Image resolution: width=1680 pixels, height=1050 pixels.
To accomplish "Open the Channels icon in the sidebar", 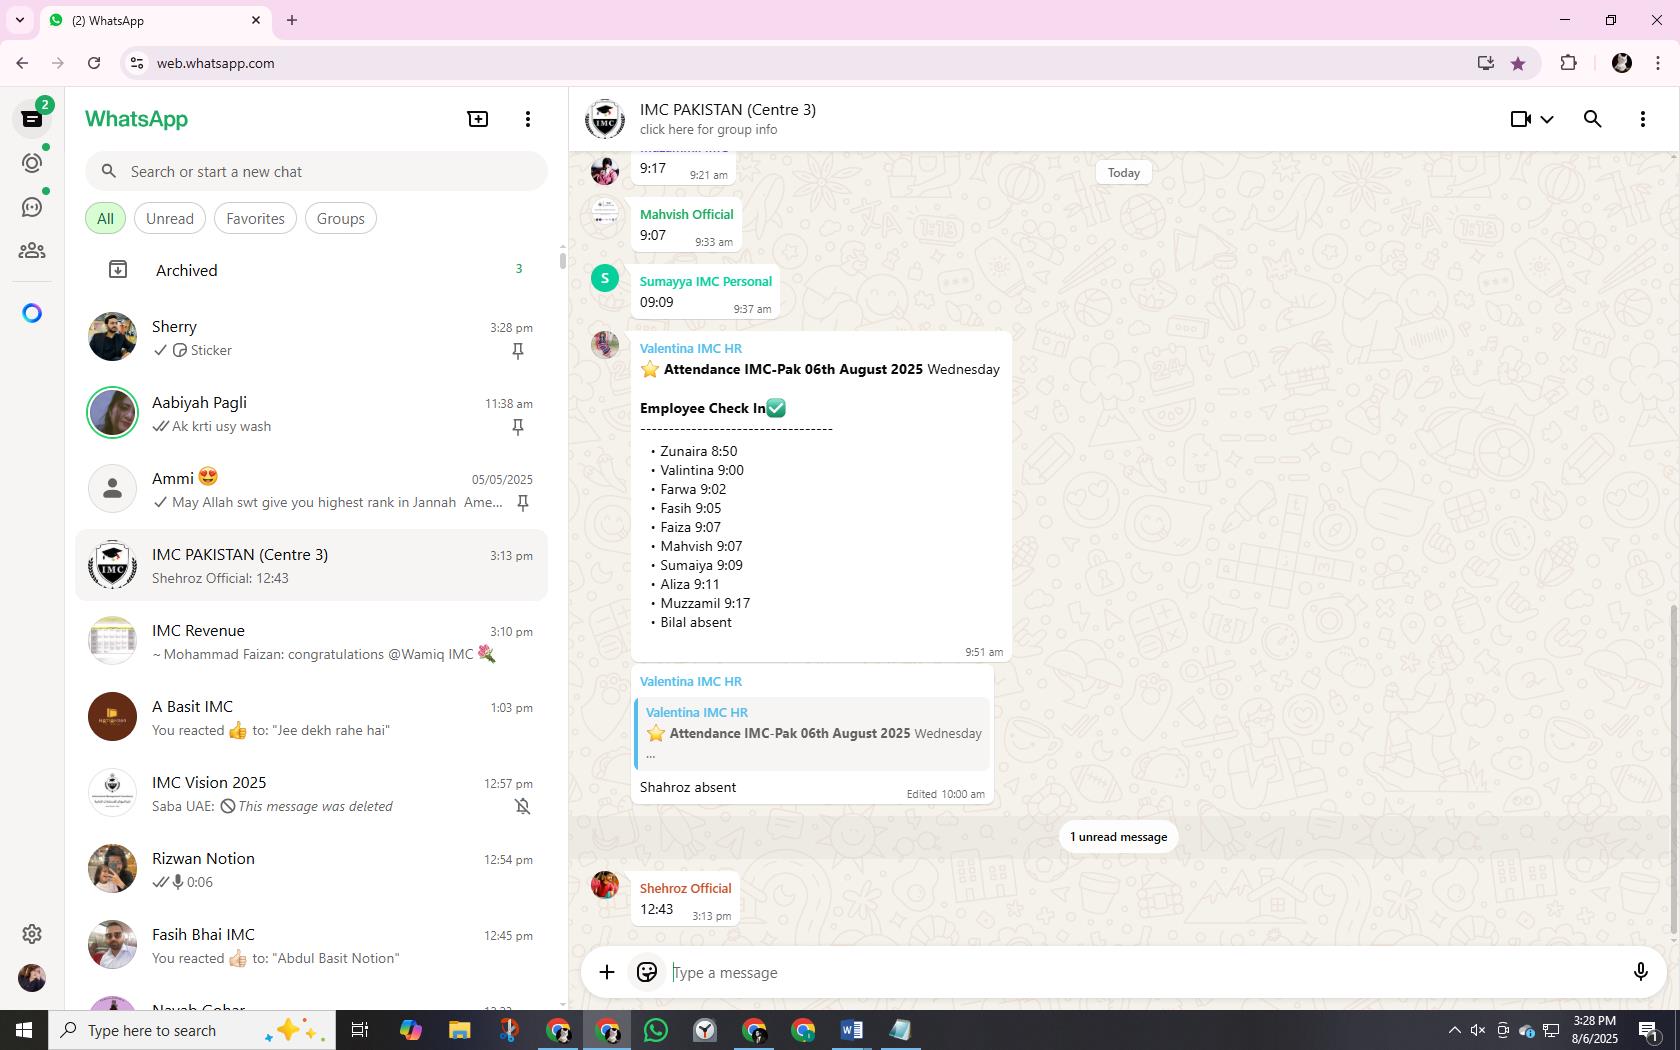I will point(32,207).
